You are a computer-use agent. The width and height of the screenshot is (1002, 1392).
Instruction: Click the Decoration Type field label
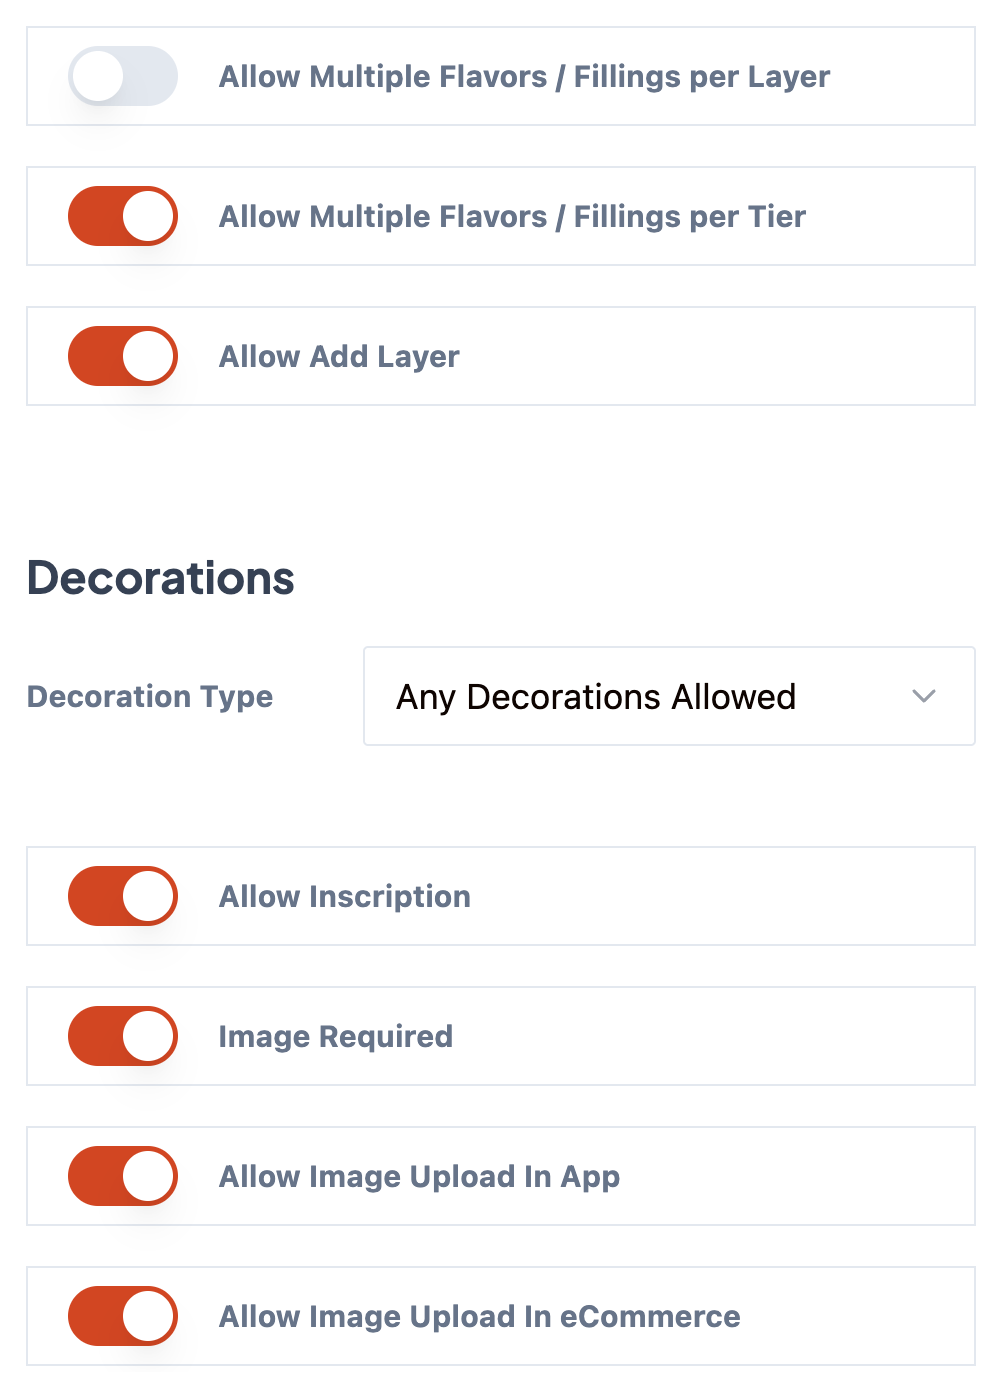(150, 696)
